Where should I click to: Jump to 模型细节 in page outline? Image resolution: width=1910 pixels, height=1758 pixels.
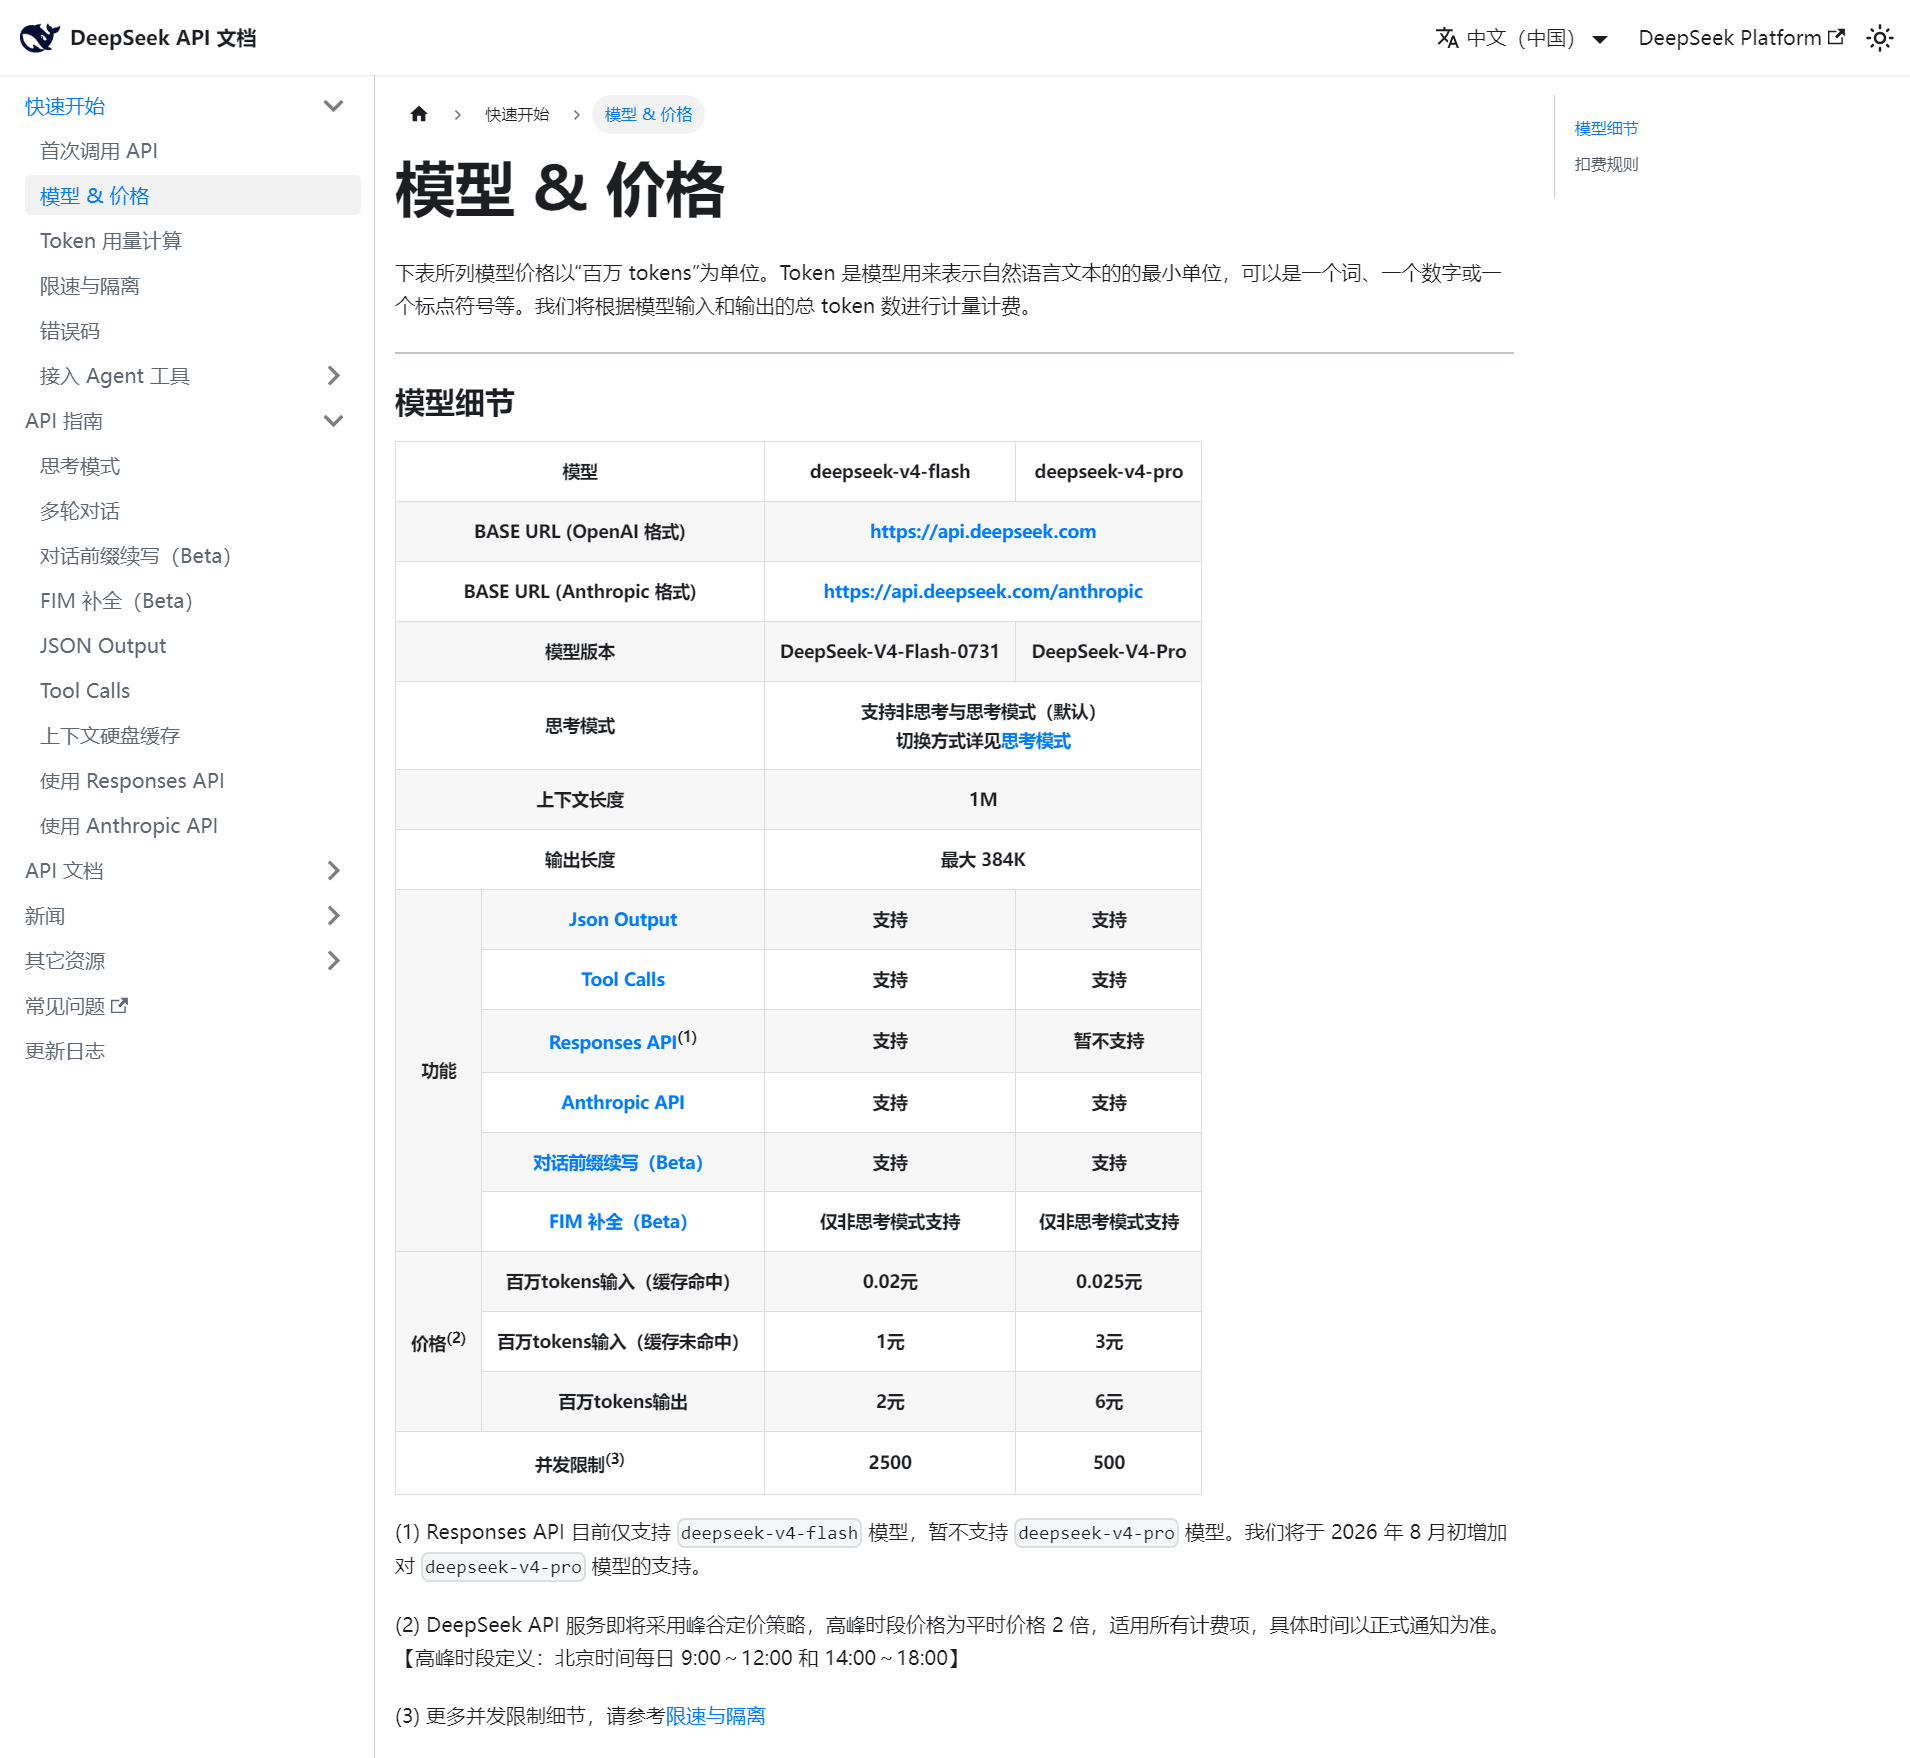click(x=1606, y=128)
